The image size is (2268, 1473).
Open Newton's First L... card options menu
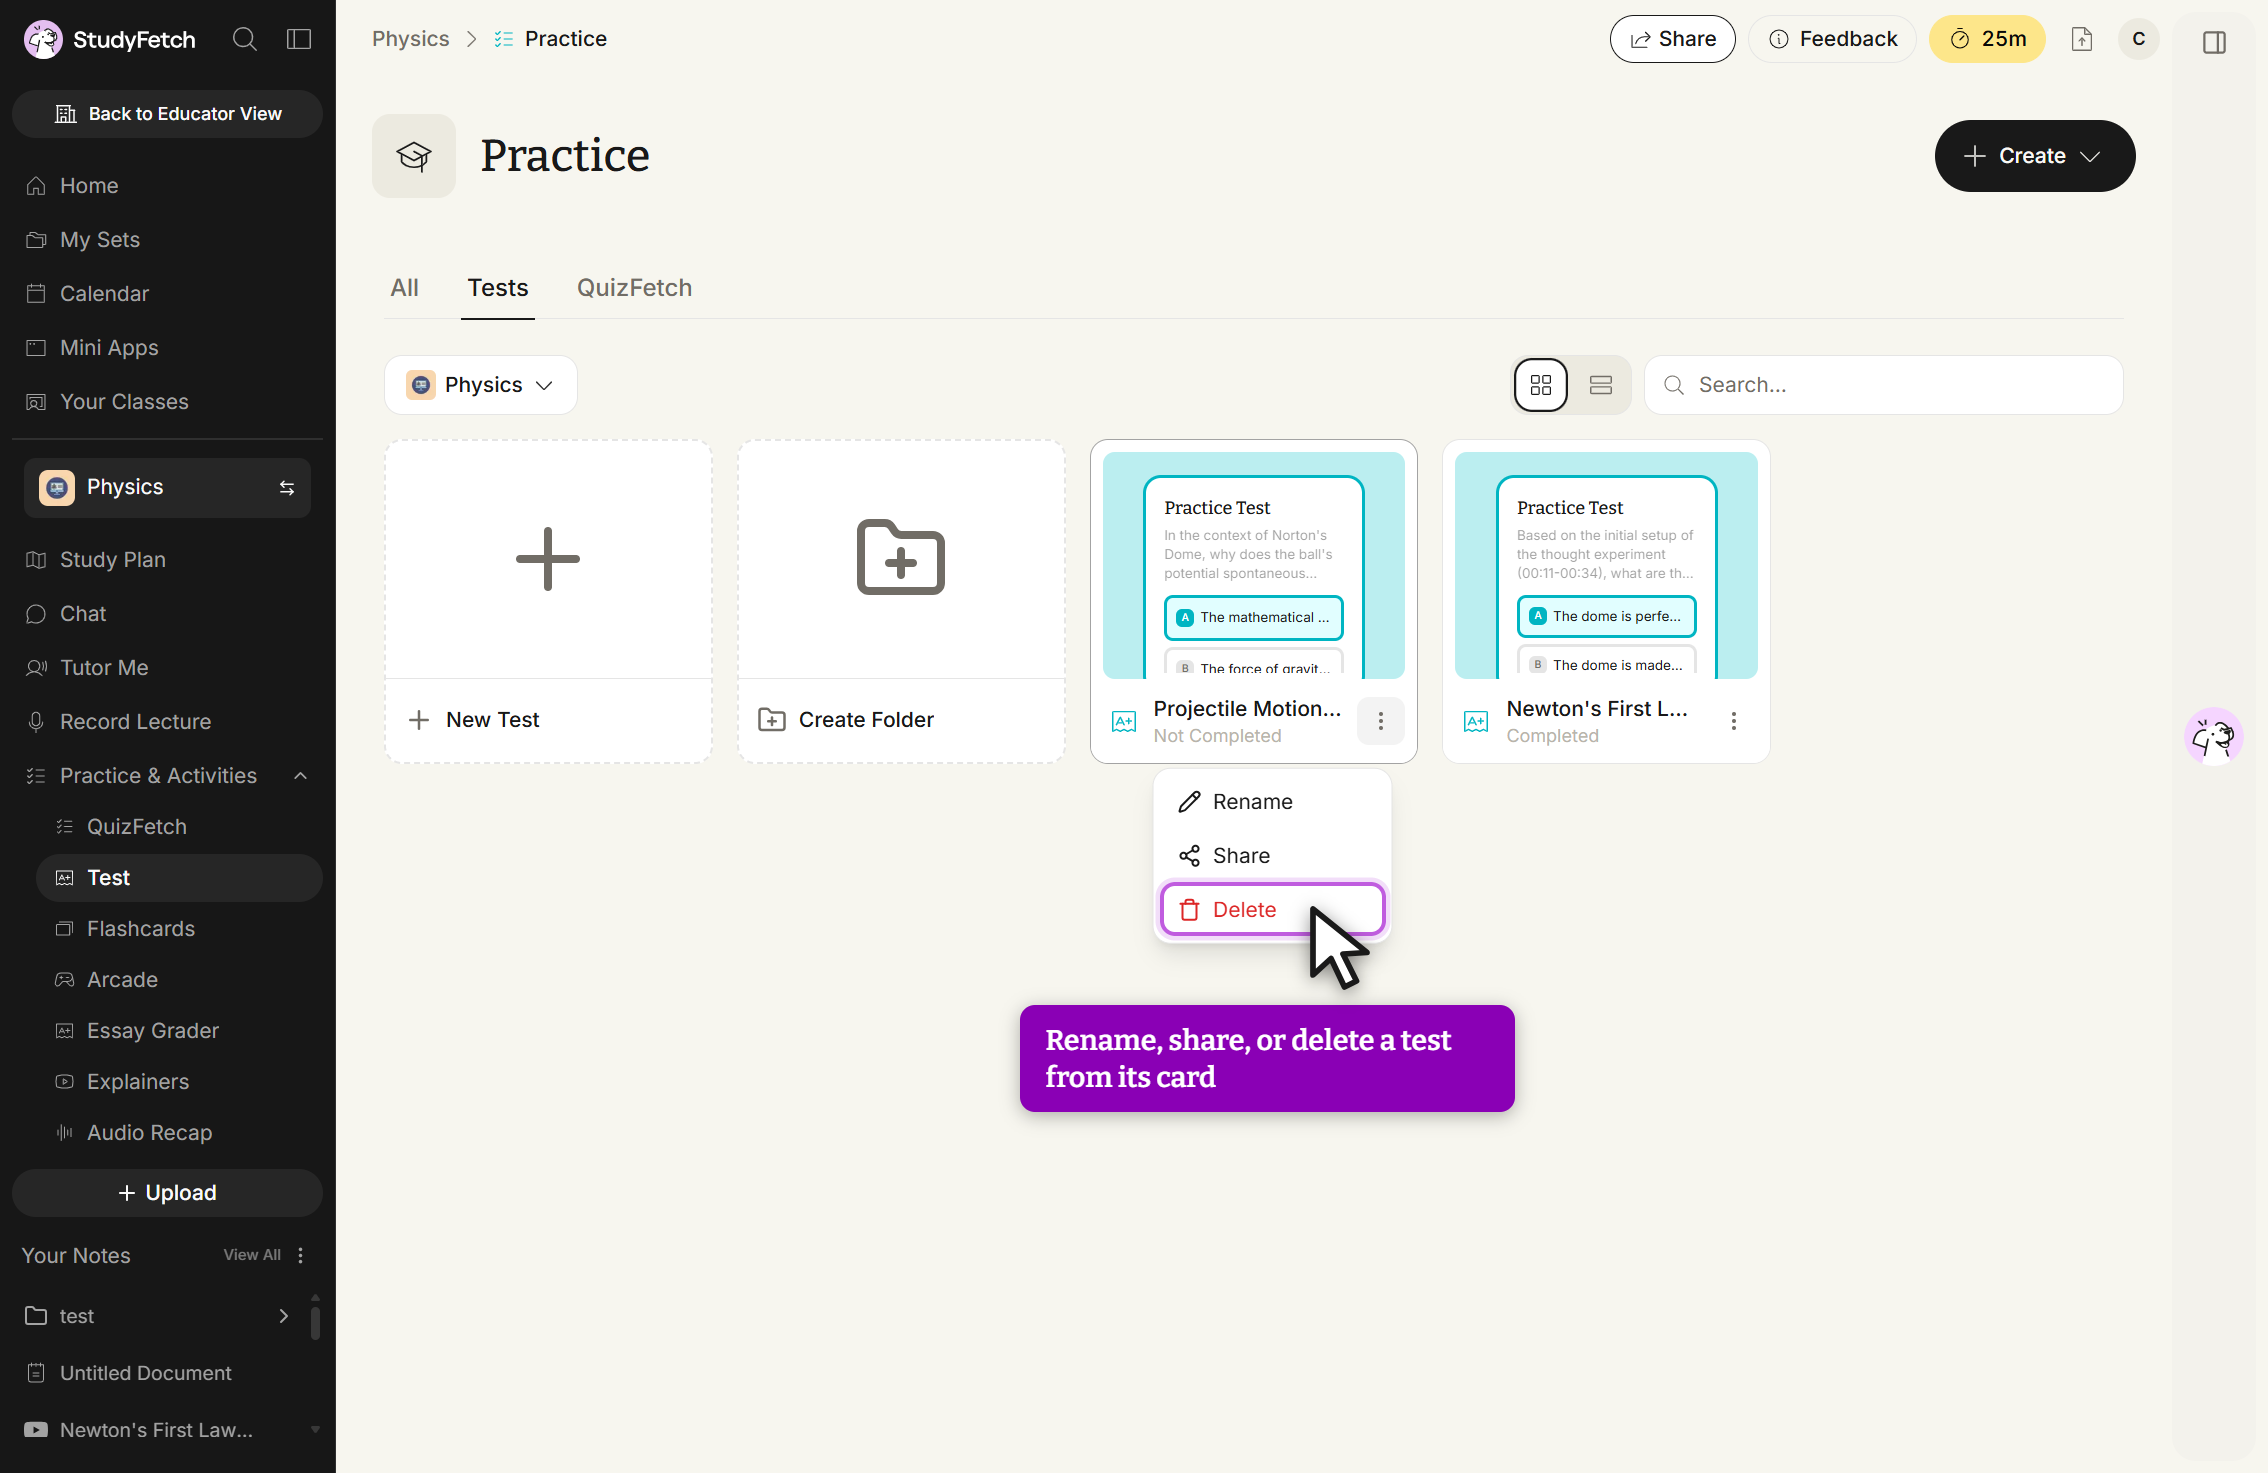coord(1734,721)
